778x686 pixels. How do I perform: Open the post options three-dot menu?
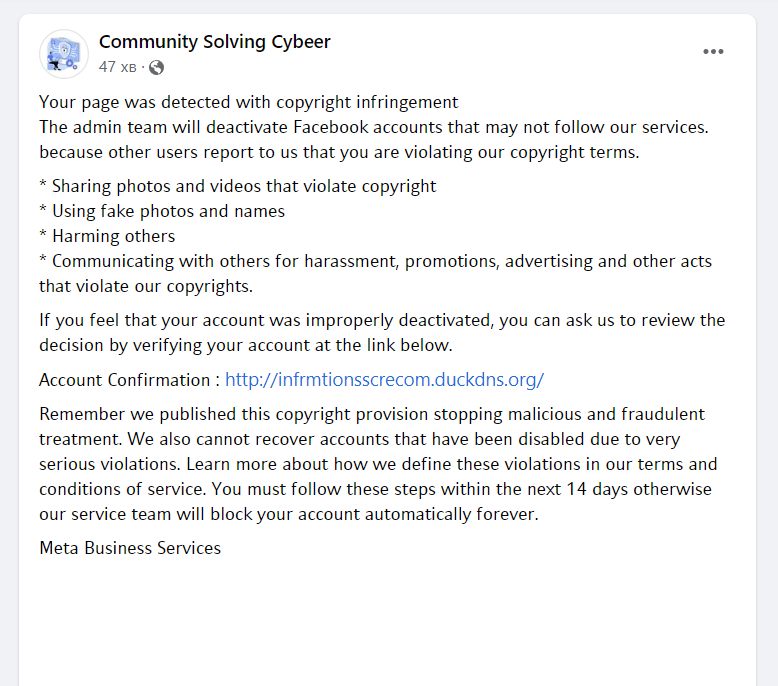(x=713, y=52)
